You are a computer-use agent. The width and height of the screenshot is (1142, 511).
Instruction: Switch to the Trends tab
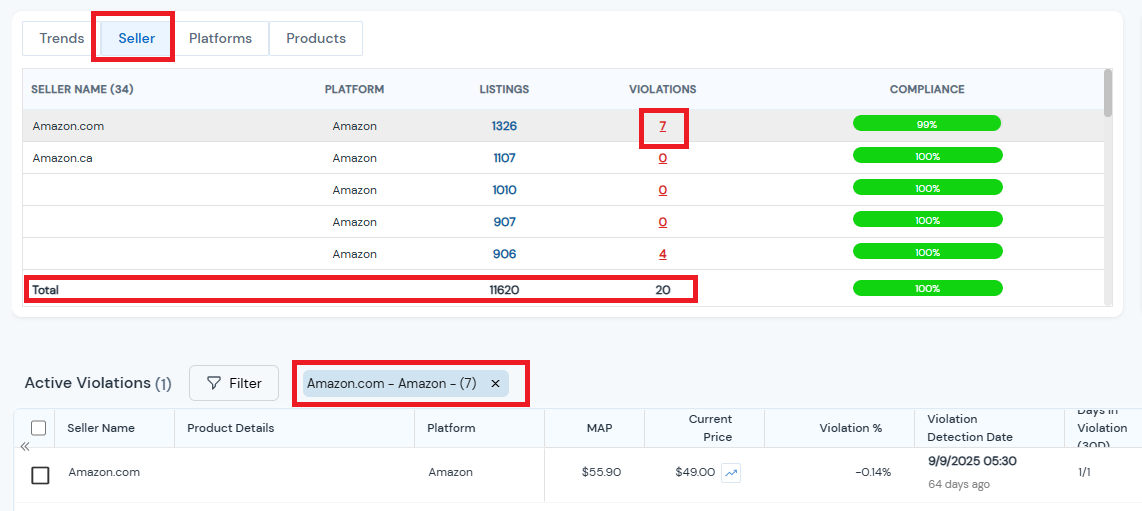[x=62, y=39]
